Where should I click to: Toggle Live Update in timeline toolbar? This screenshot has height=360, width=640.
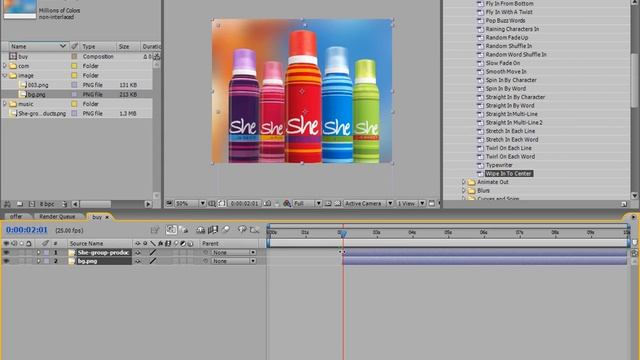pos(171,230)
